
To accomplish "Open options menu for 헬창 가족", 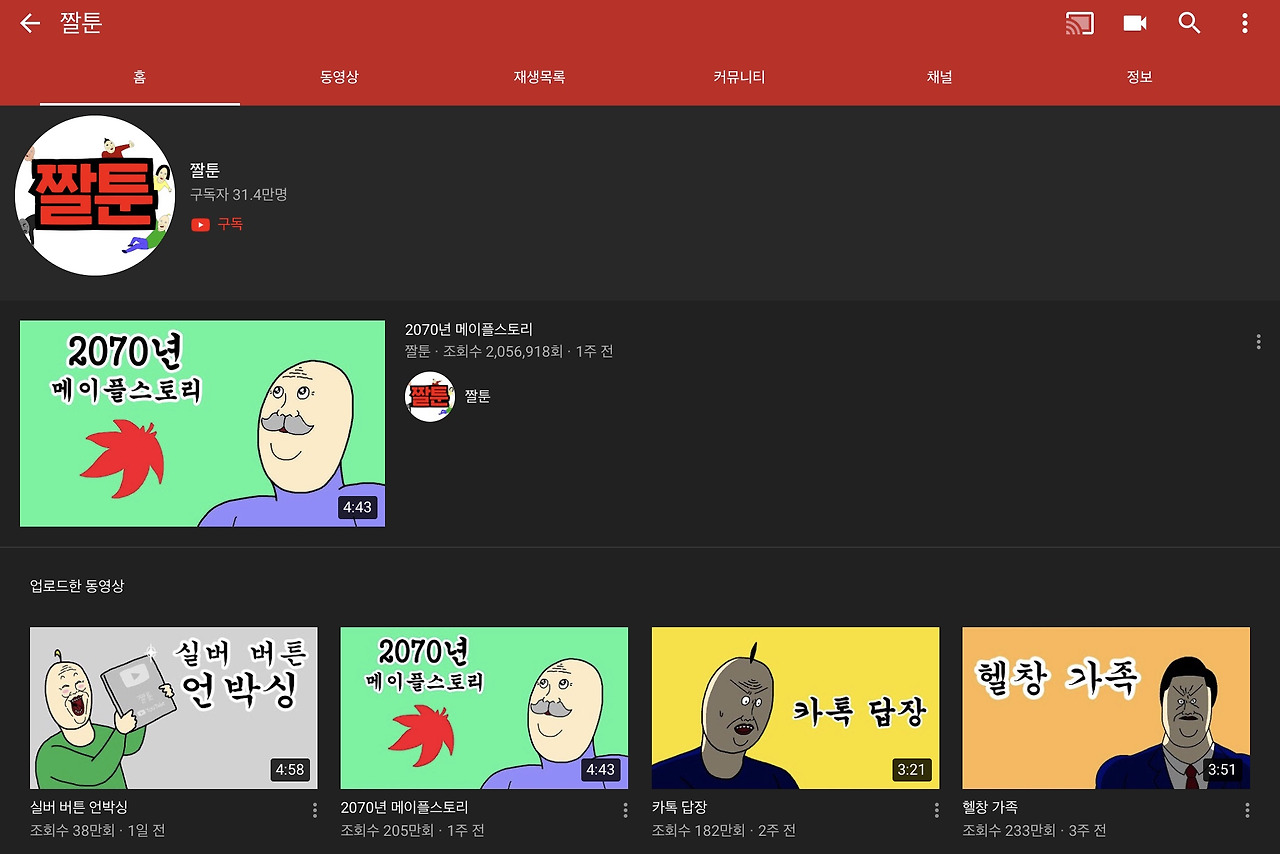I will [x=1247, y=810].
